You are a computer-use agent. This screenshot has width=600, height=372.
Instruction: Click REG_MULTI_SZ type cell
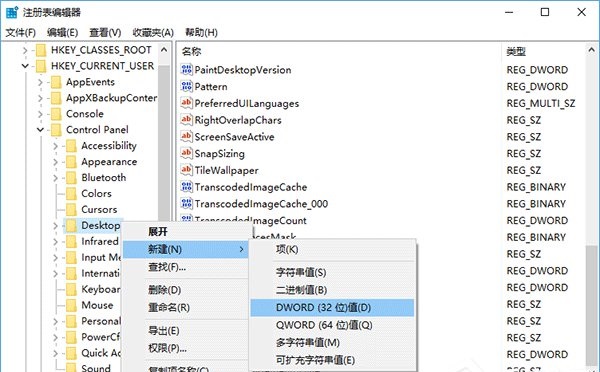[x=541, y=103]
